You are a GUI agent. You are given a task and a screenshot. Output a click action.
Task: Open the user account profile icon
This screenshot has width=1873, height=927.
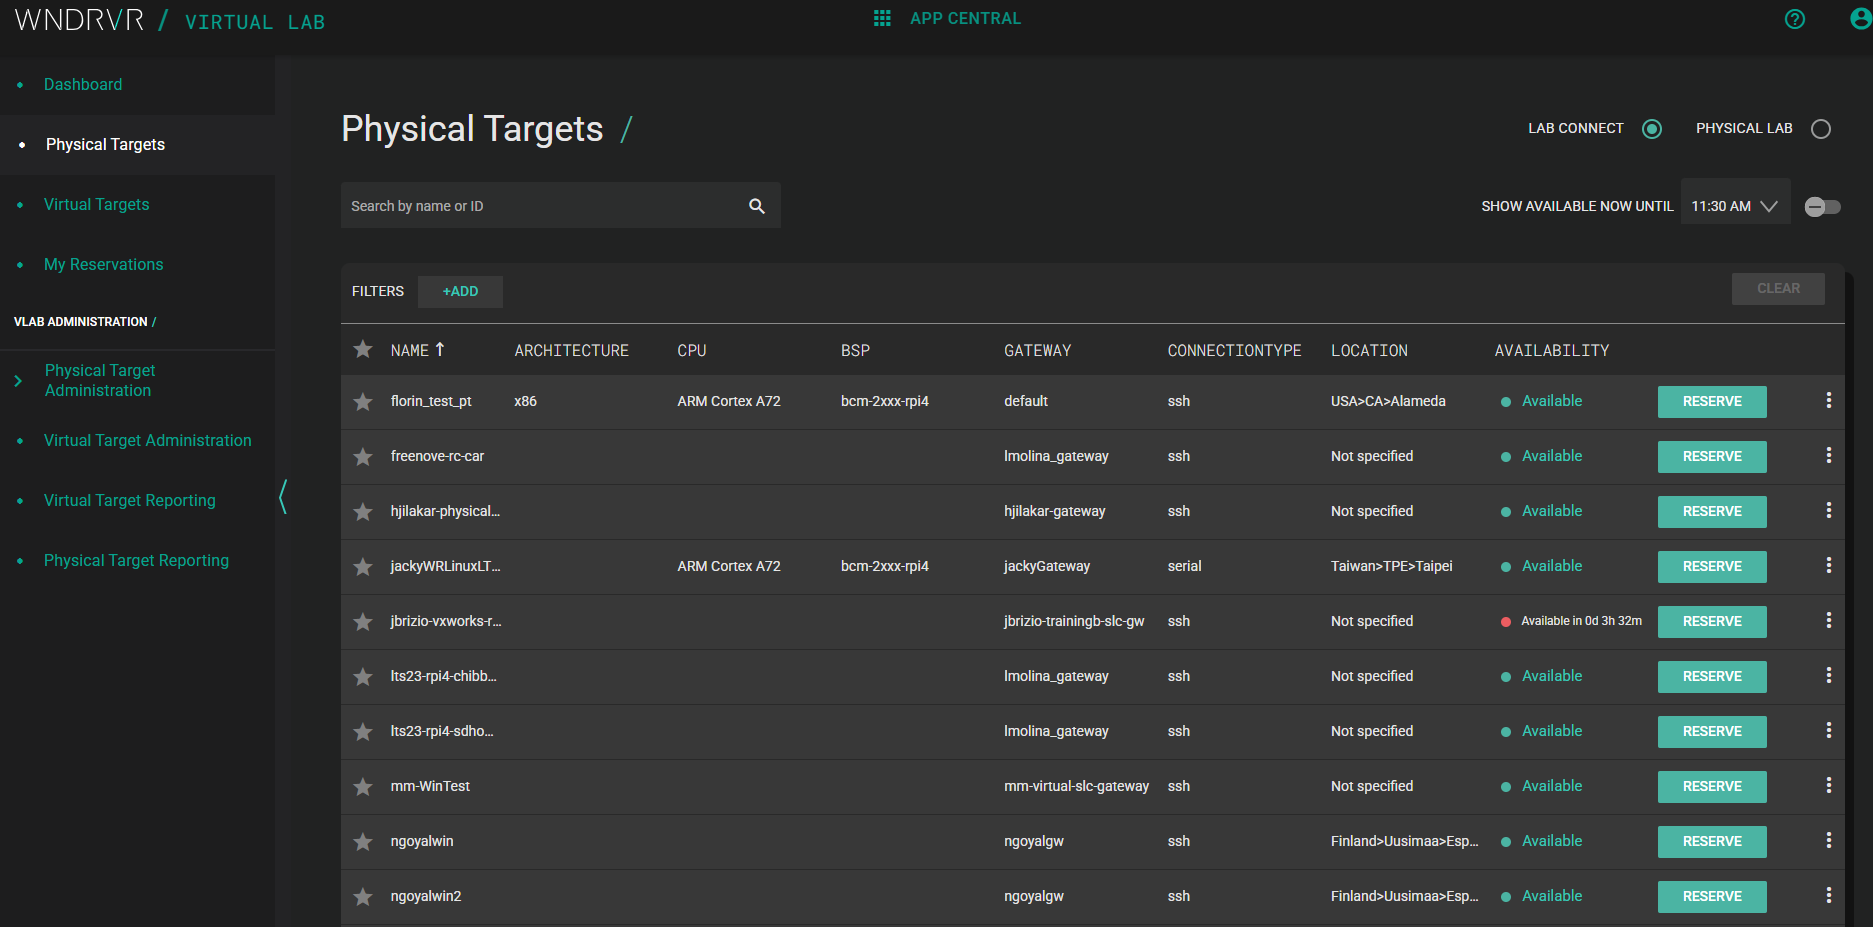1860,19
